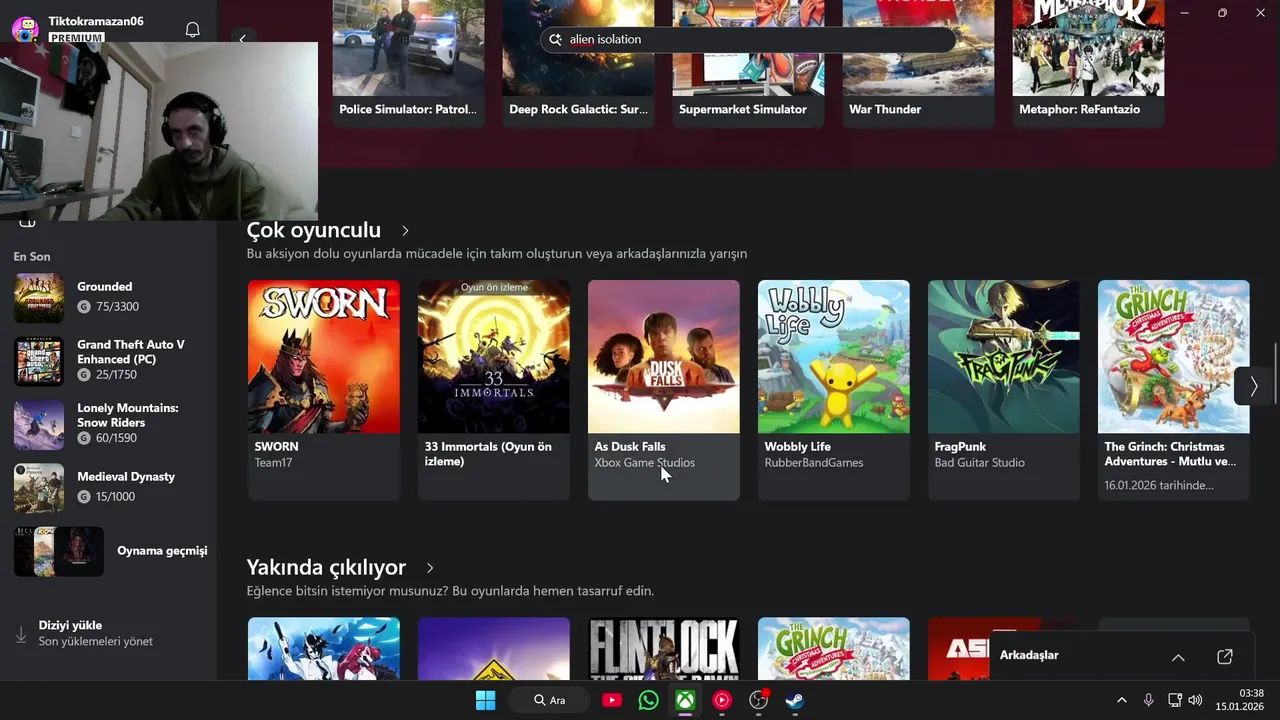Click the Snow Riders cover thumbnail in sidebar
This screenshot has height=720, width=1280.
tap(39, 425)
